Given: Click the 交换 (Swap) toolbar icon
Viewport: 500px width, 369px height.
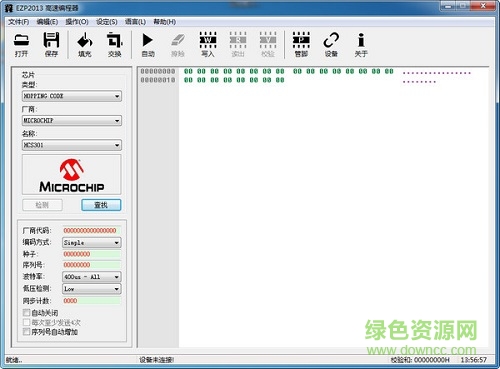Looking at the screenshot, I should coord(115,44).
